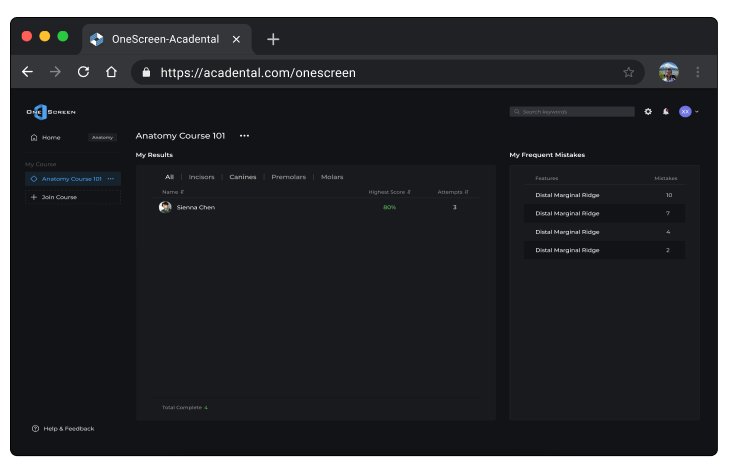Switch to the Premolars tab
Screen dimensions: 740x470
point(289,177)
